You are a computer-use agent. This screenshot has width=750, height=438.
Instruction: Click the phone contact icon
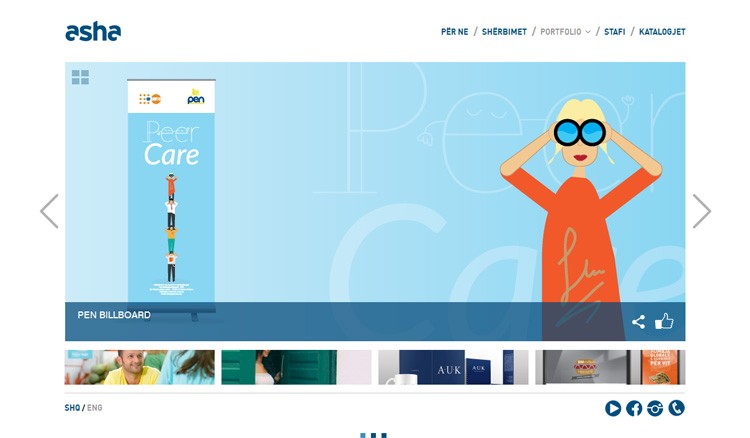(x=676, y=408)
